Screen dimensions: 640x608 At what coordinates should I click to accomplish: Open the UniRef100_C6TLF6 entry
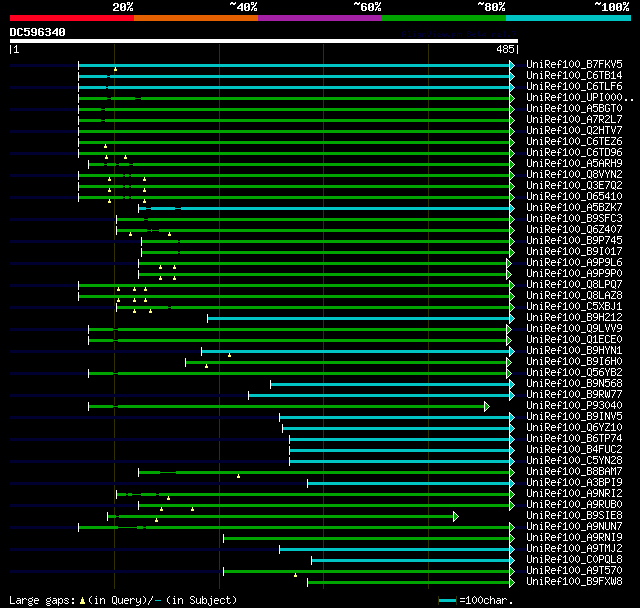tap(574, 87)
